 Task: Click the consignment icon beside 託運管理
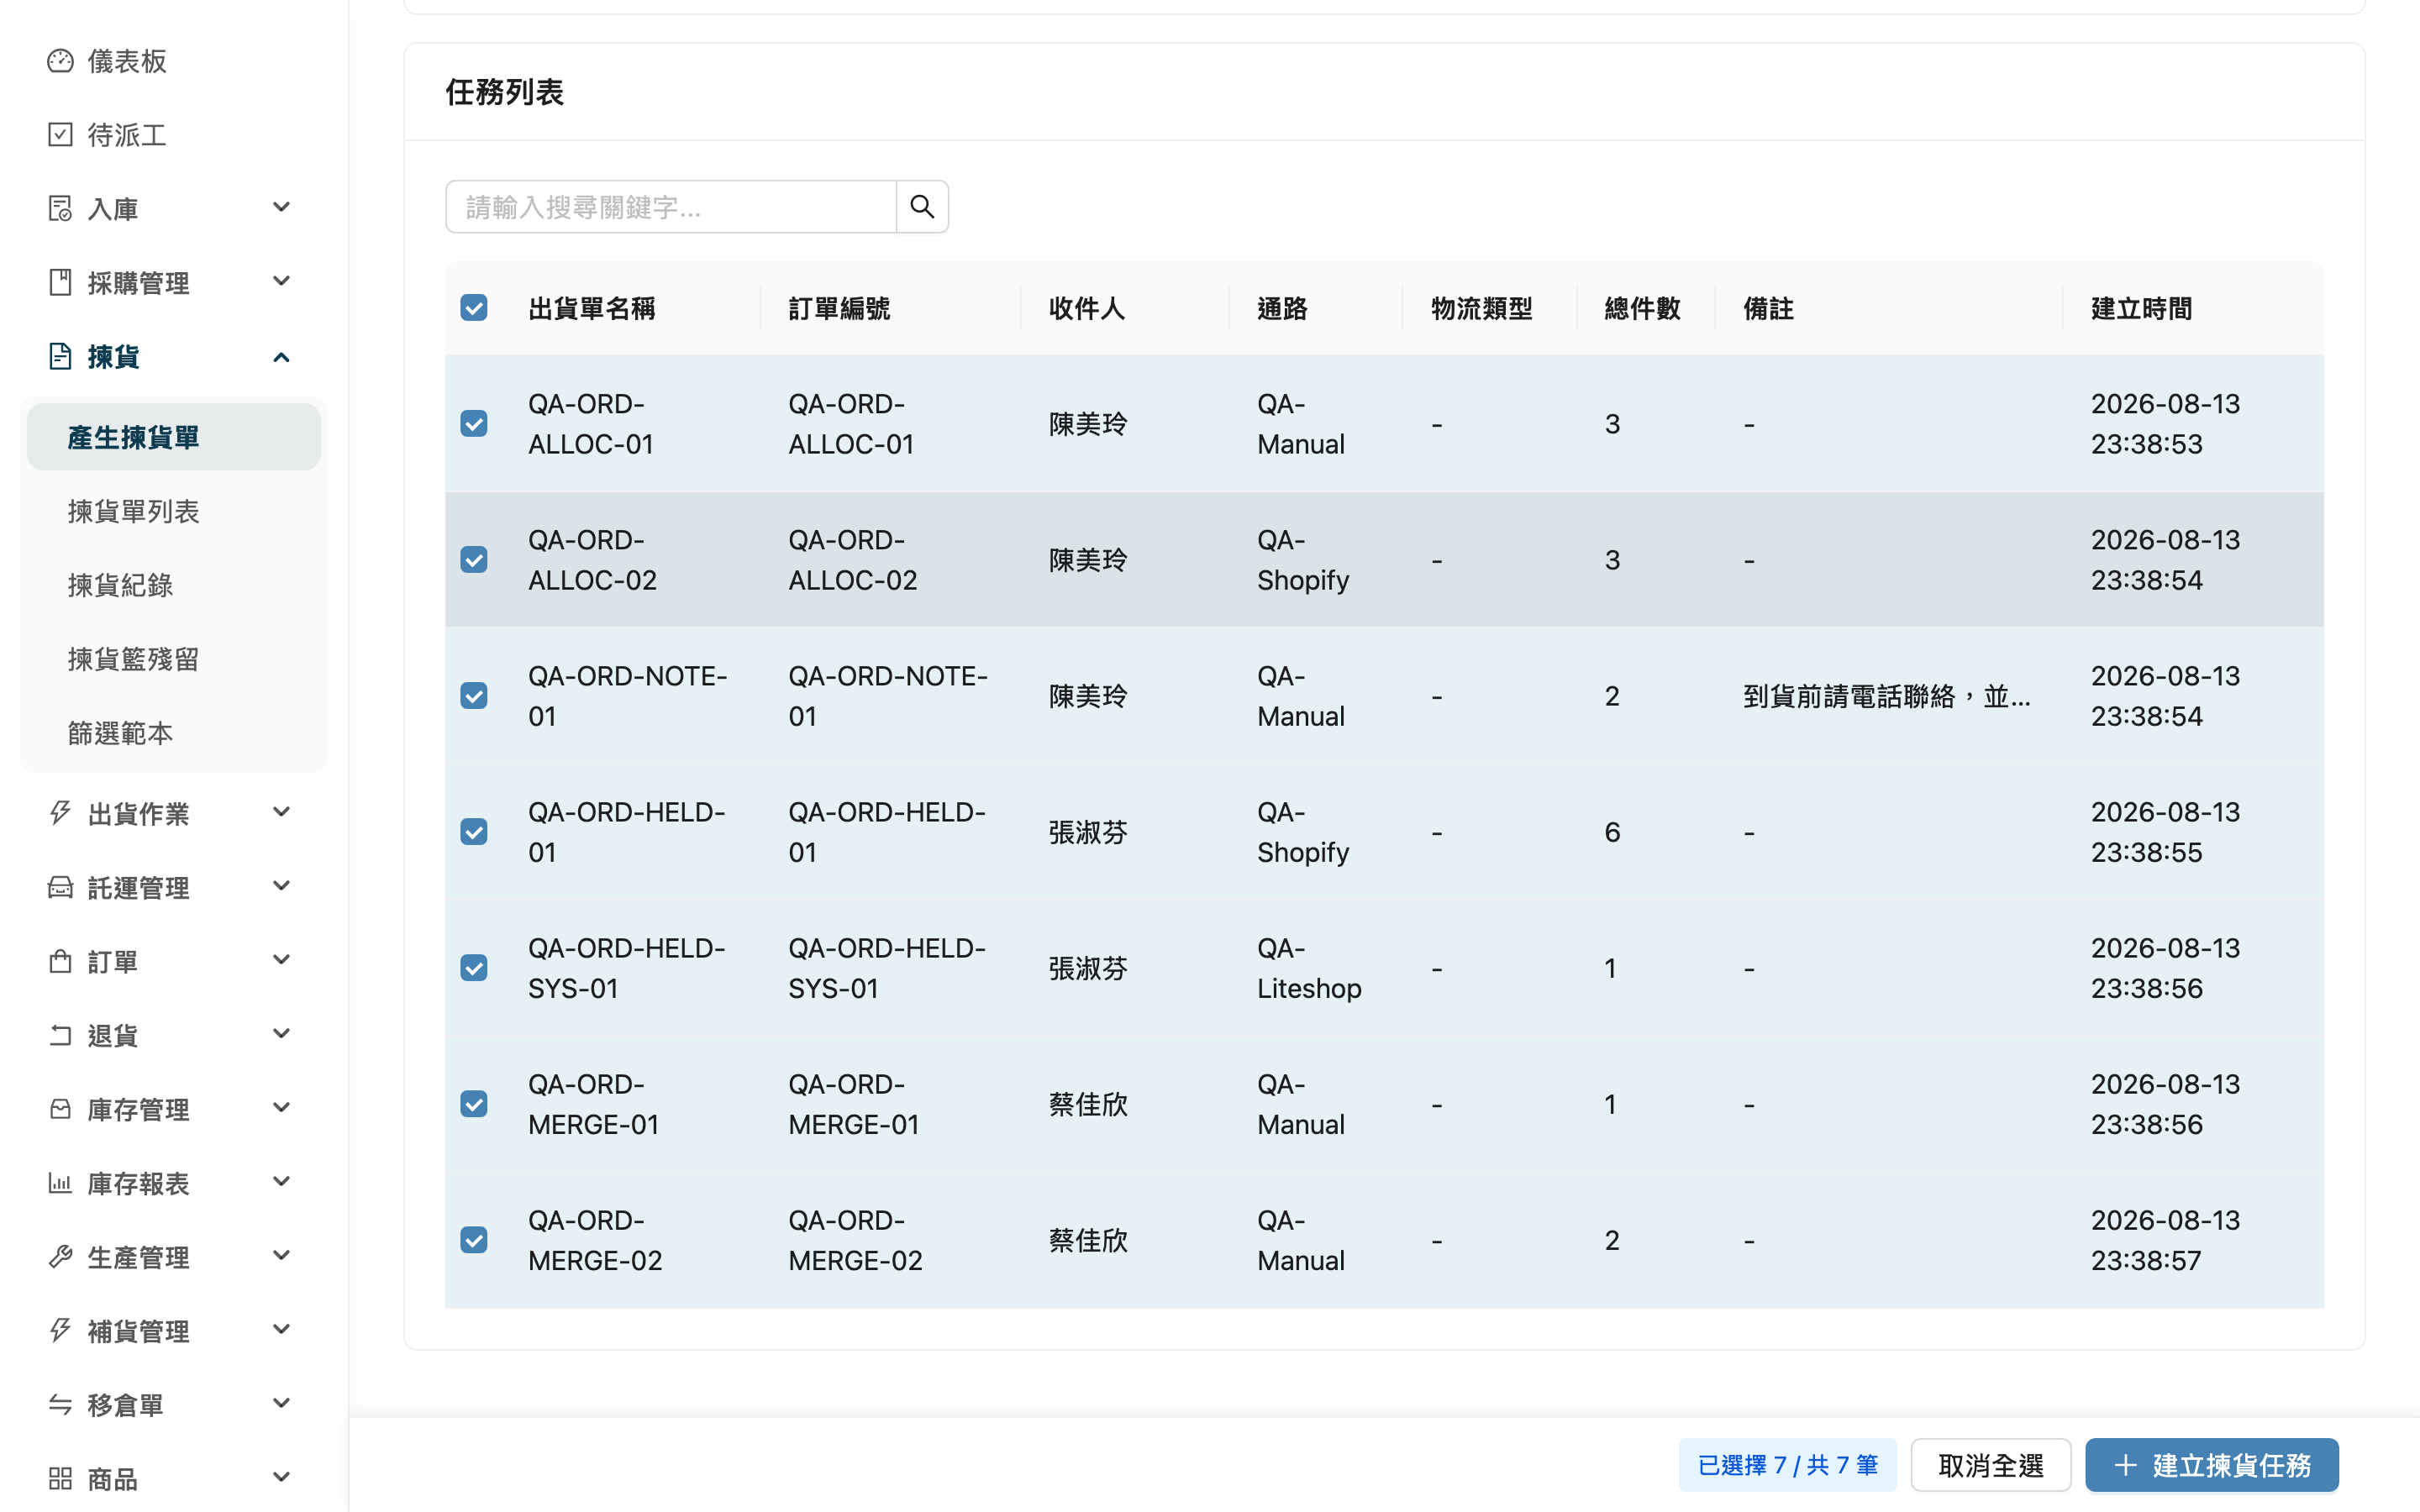tap(60, 887)
